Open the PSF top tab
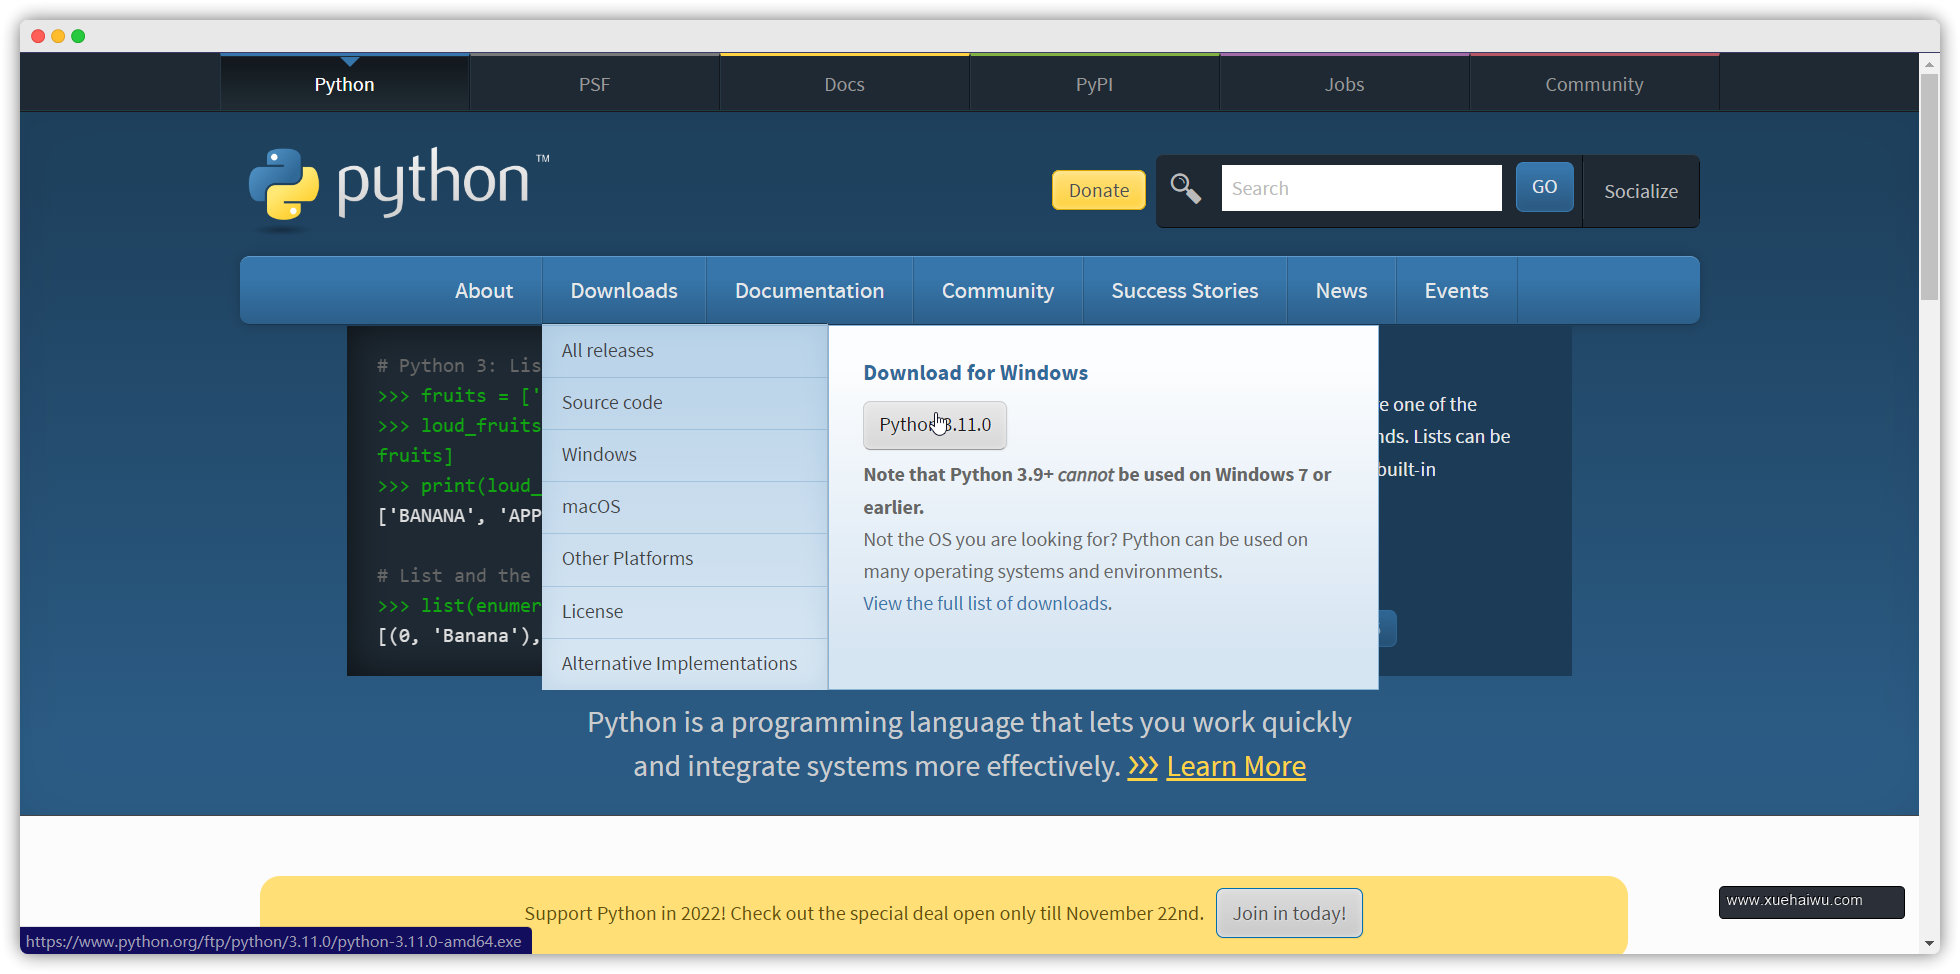Screen dimensions: 1960x974 point(595,84)
